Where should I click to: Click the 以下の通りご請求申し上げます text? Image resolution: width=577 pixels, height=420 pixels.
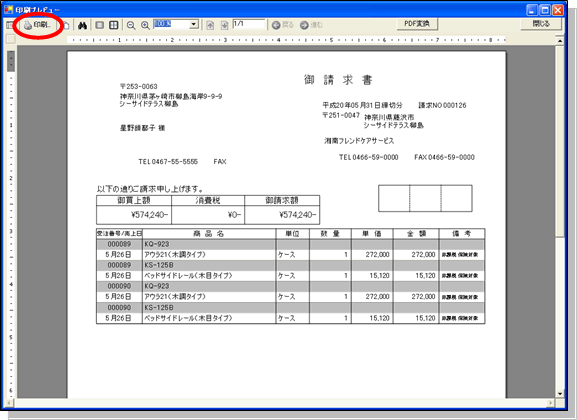point(150,189)
